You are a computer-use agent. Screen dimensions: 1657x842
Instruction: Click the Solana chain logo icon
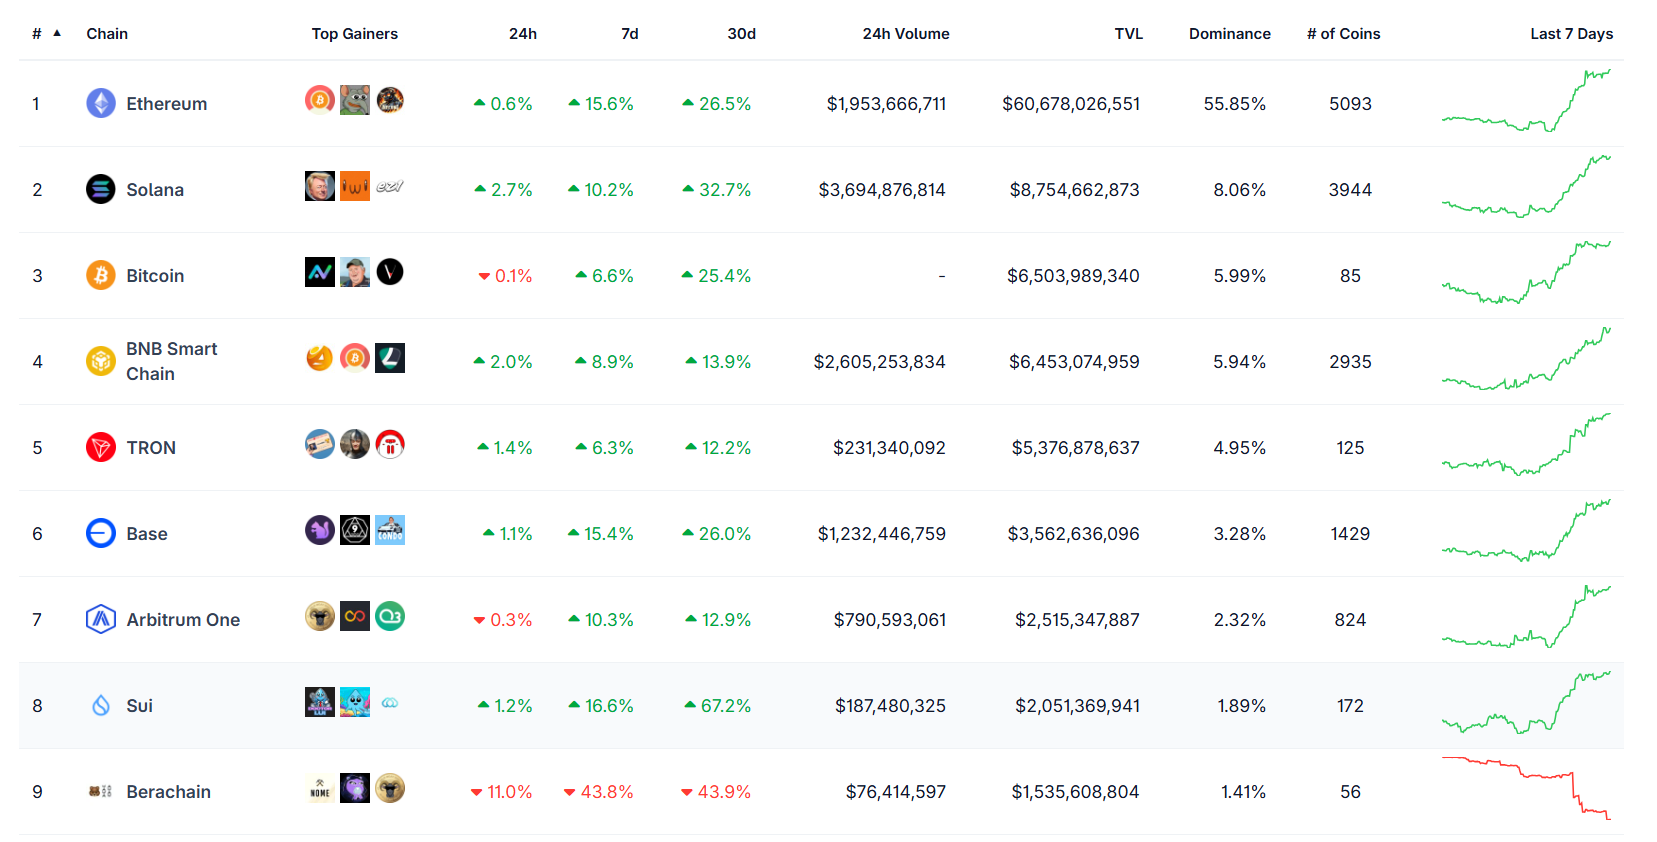click(101, 189)
